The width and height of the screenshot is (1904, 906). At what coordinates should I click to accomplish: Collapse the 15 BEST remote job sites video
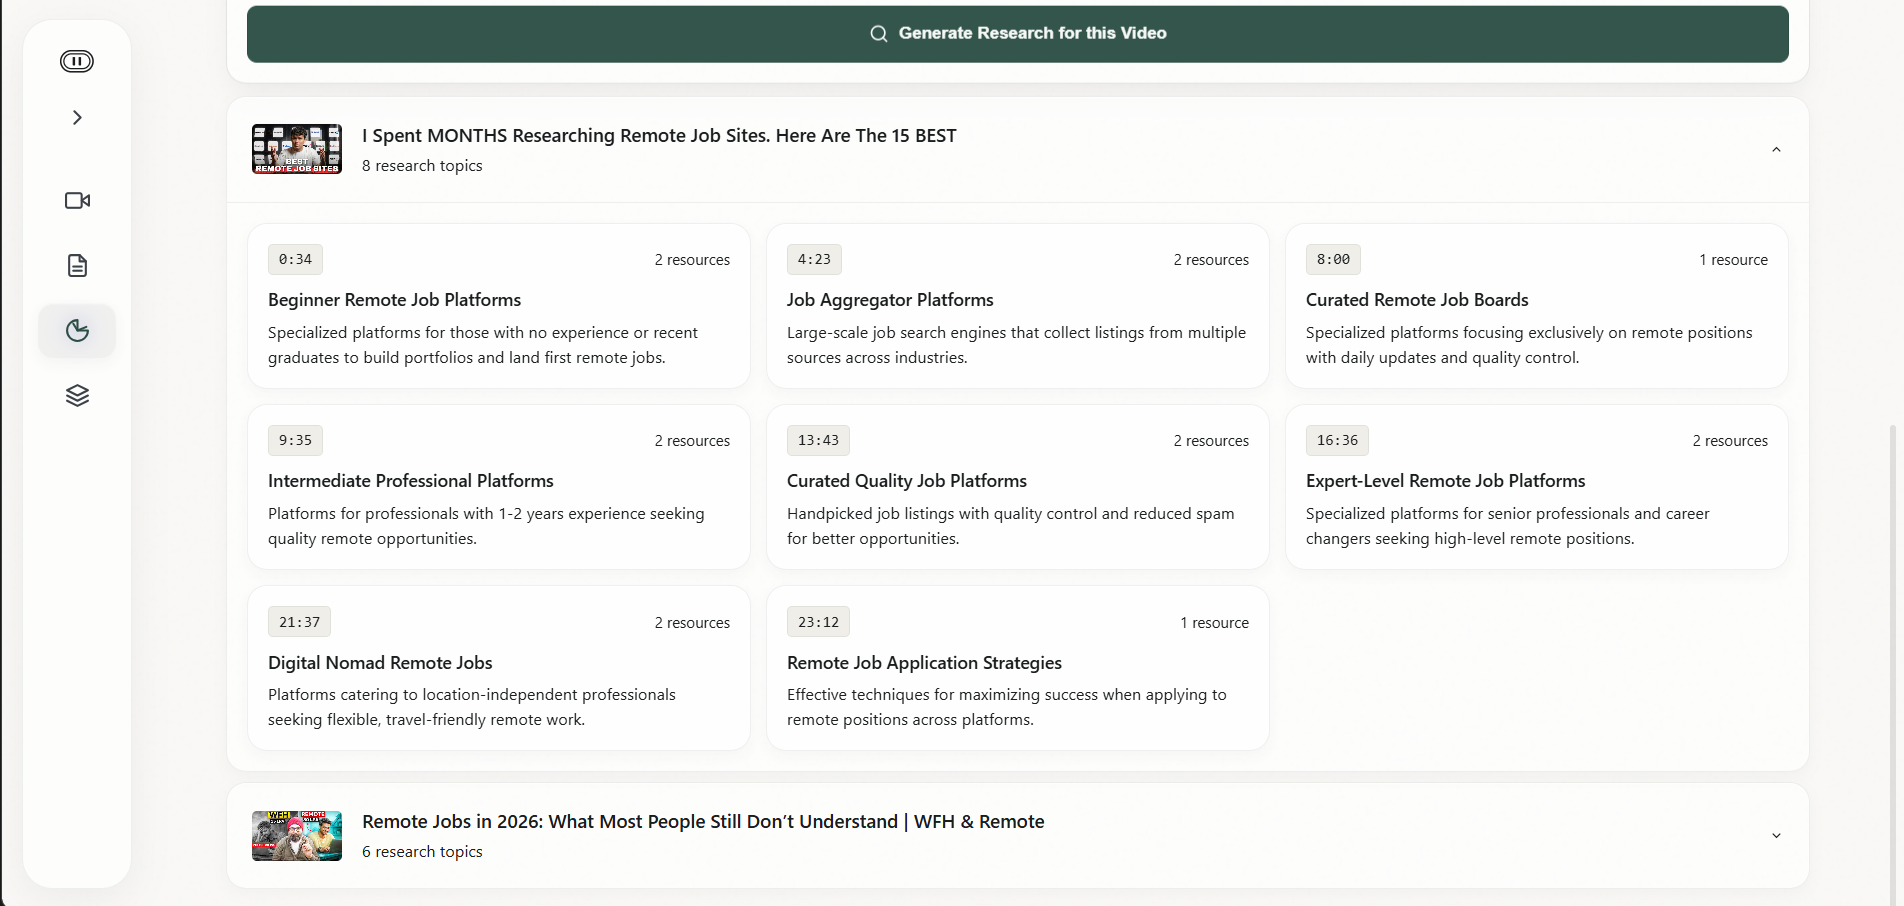click(x=1775, y=150)
